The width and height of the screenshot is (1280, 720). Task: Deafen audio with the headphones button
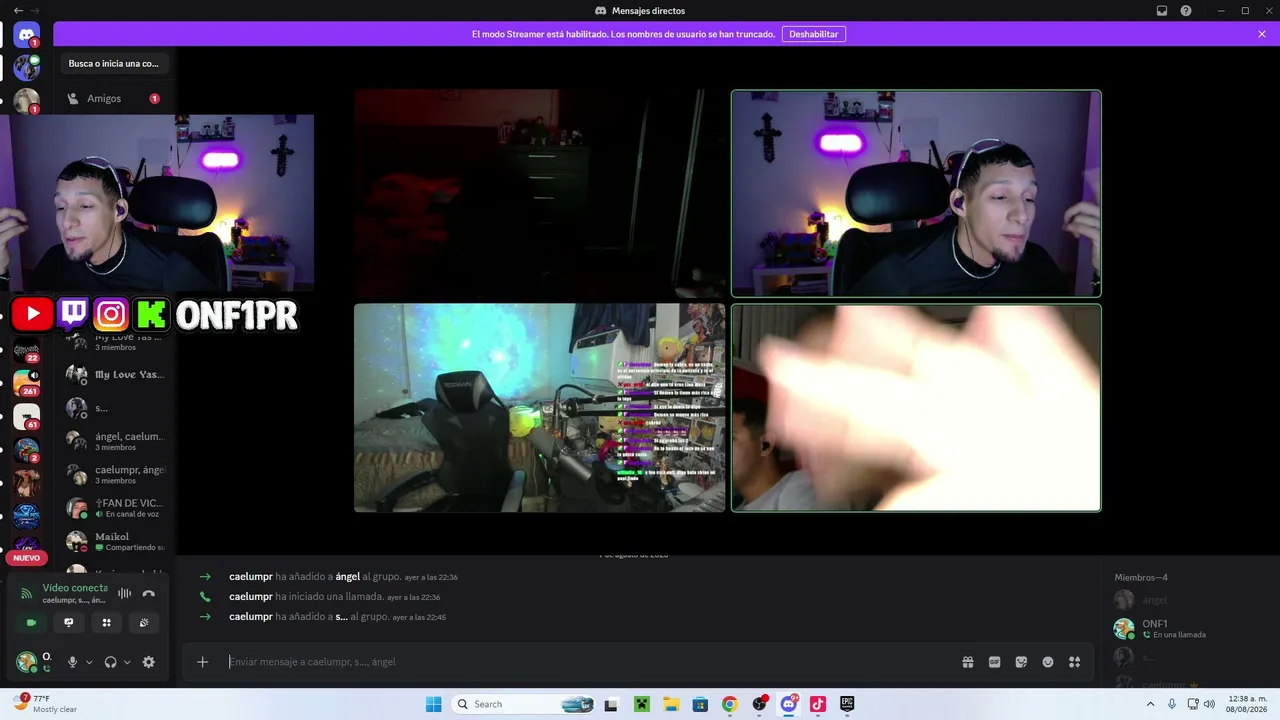pos(110,662)
